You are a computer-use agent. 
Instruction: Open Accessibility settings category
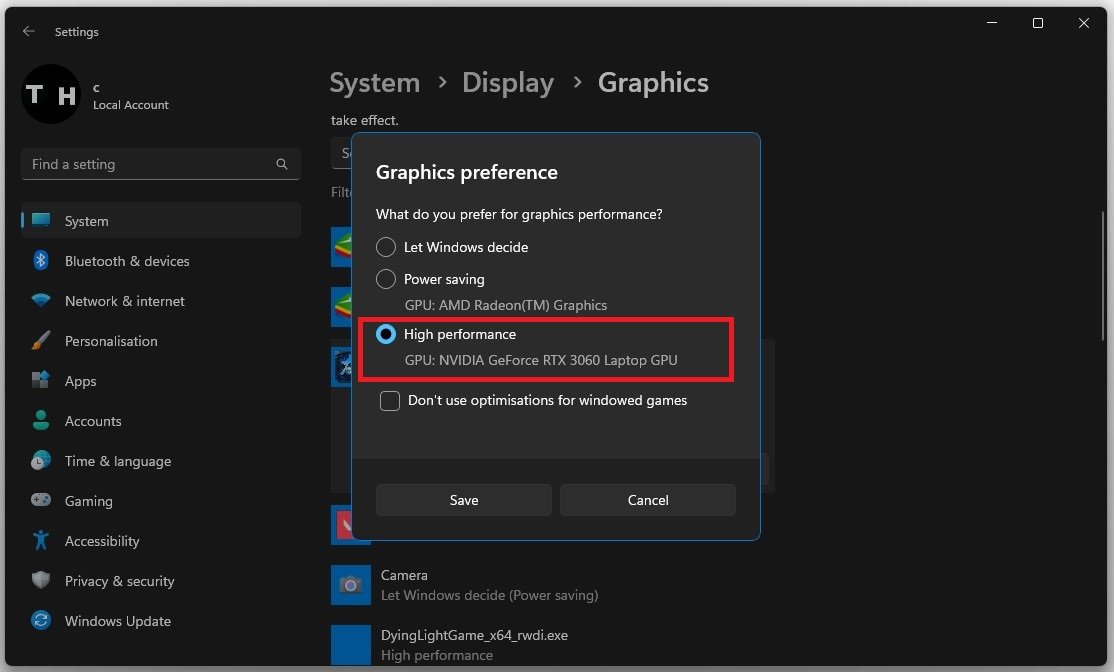click(x=161, y=541)
